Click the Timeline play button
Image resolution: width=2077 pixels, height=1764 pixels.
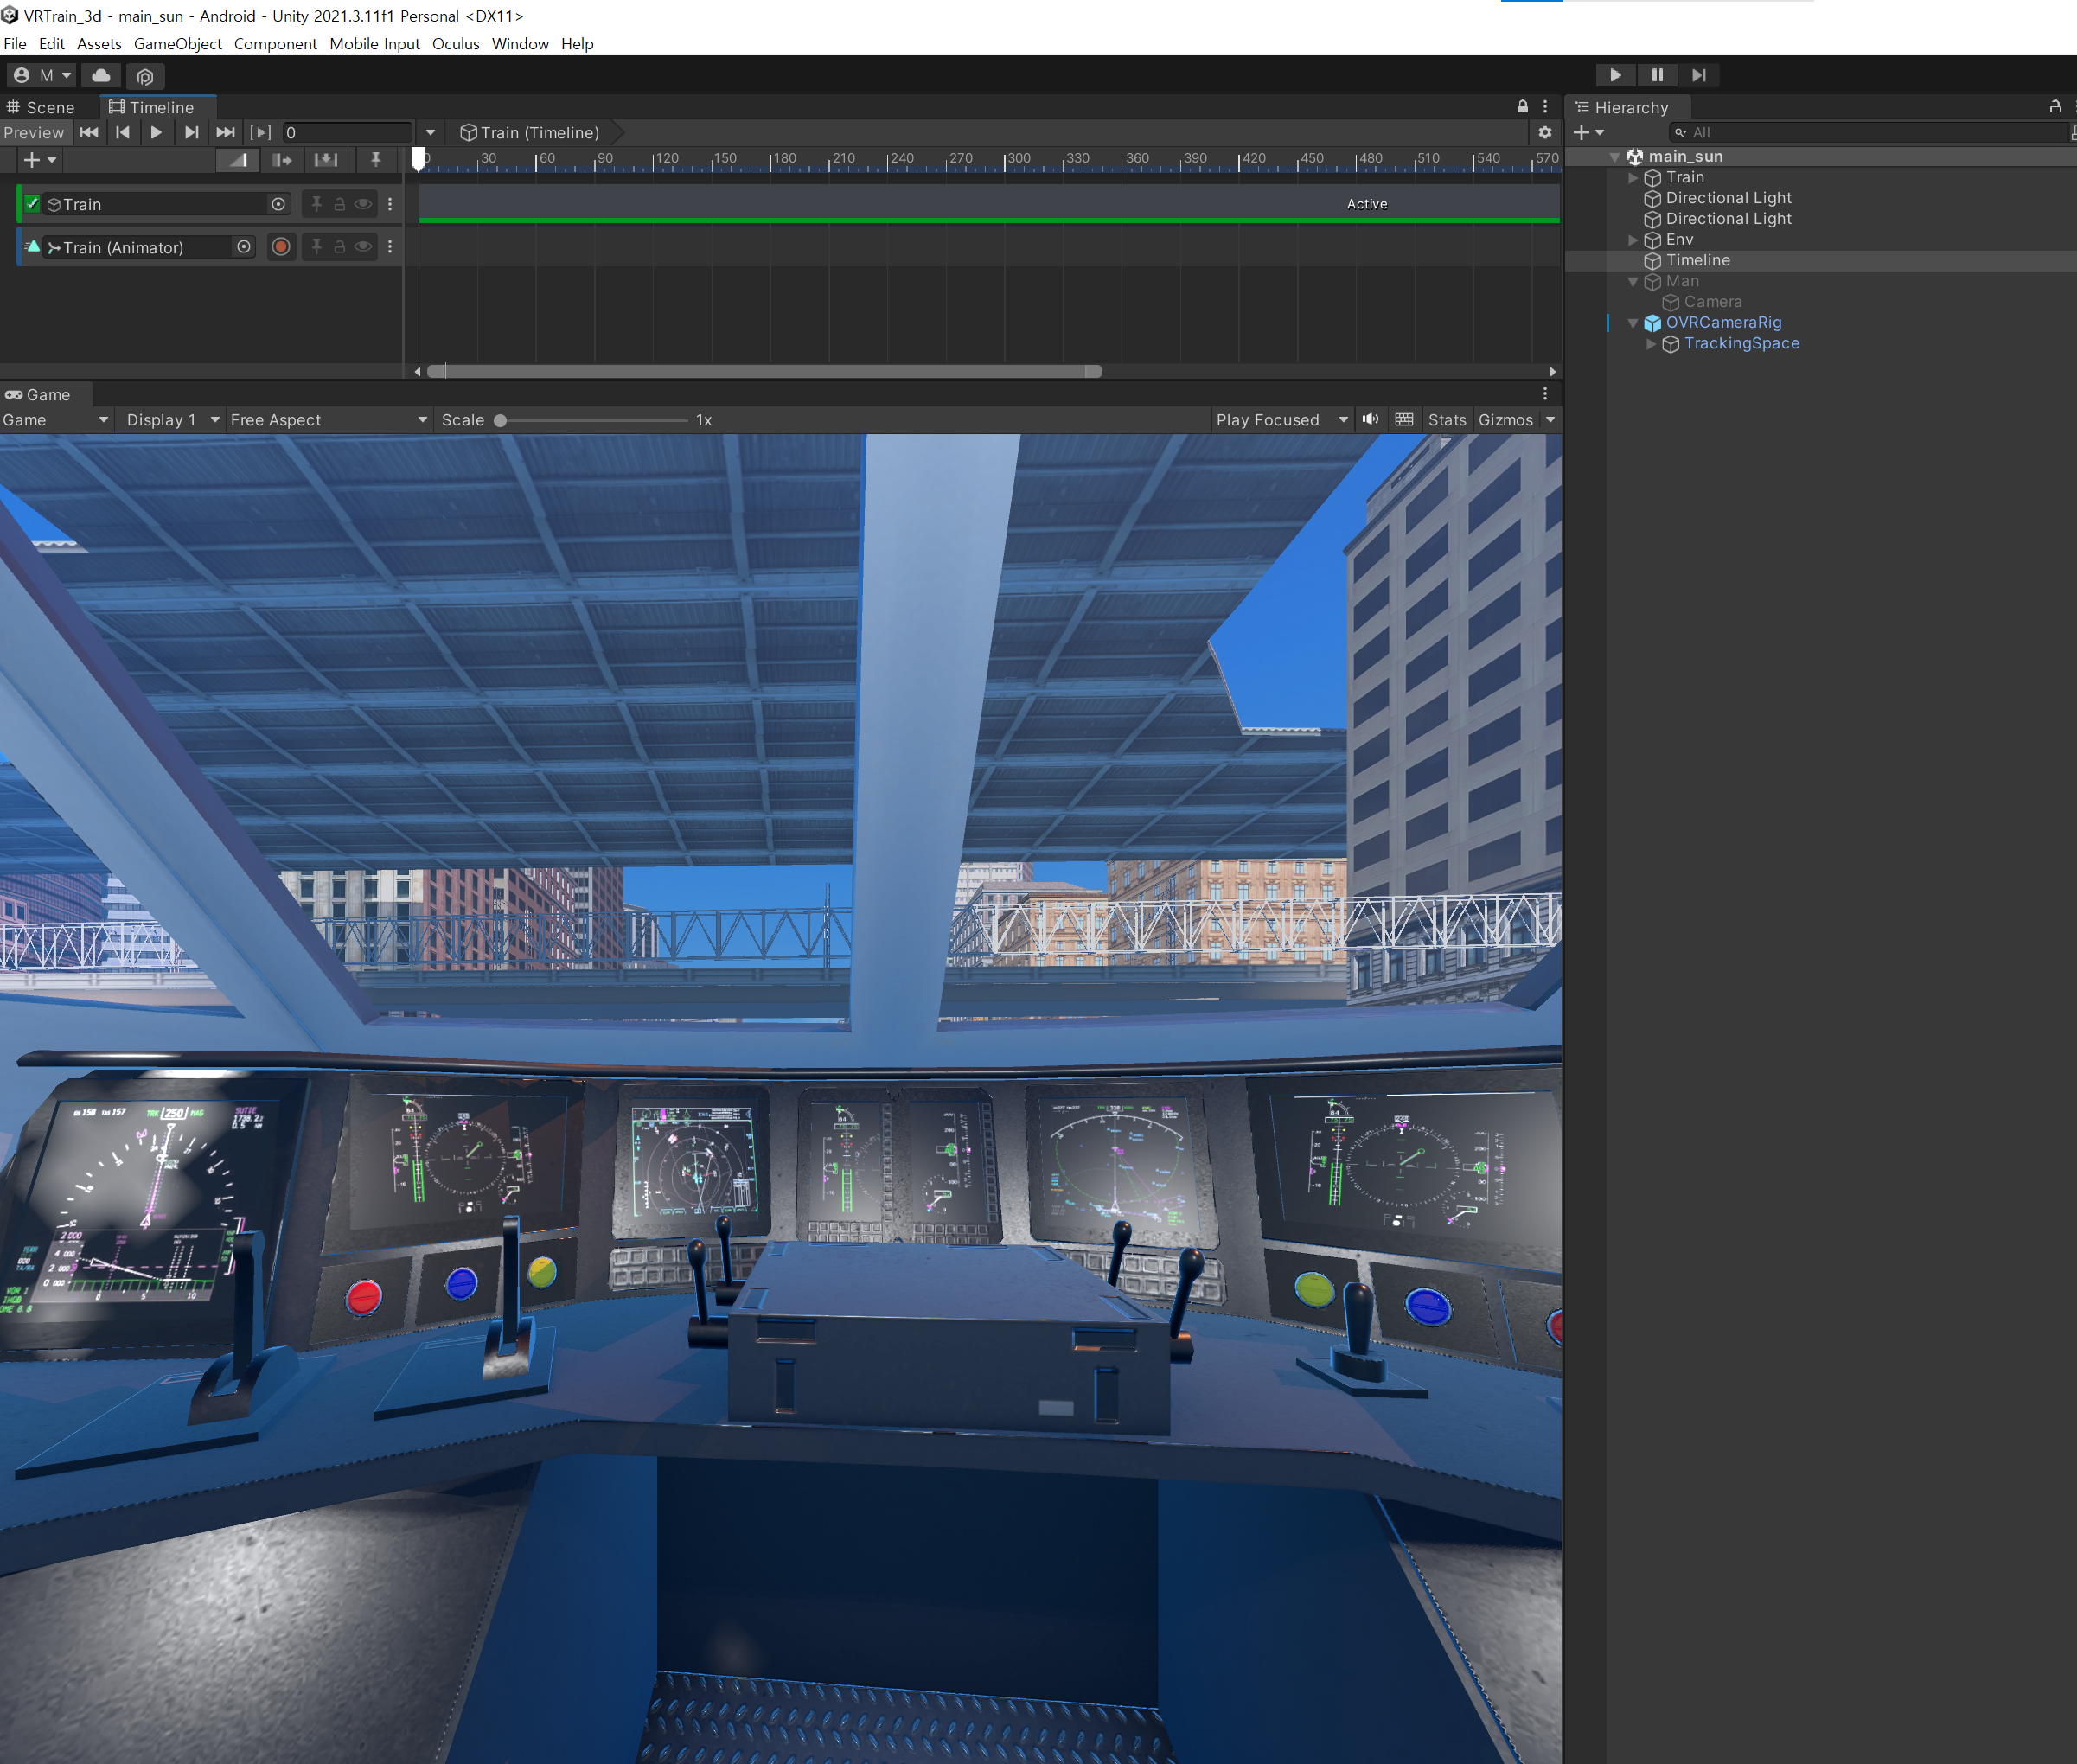[x=156, y=132]
